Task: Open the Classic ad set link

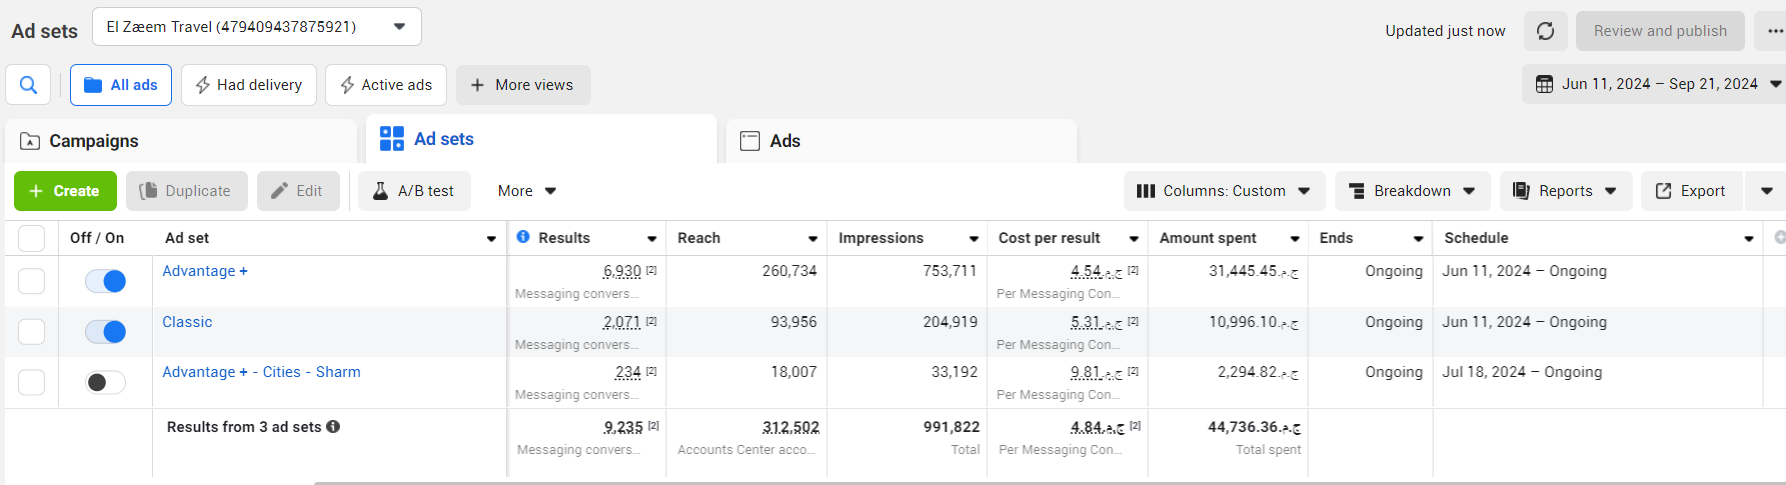Action: (x=187, y=322)
